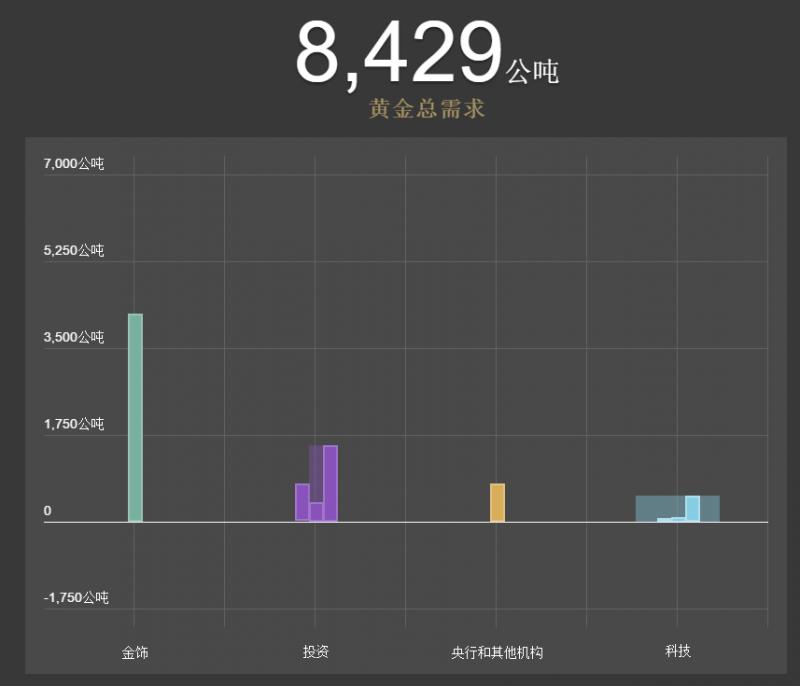This screenshot has width=800, height=686.
Task: Click the 科技 axis label
Action: (x=678, y=651)
